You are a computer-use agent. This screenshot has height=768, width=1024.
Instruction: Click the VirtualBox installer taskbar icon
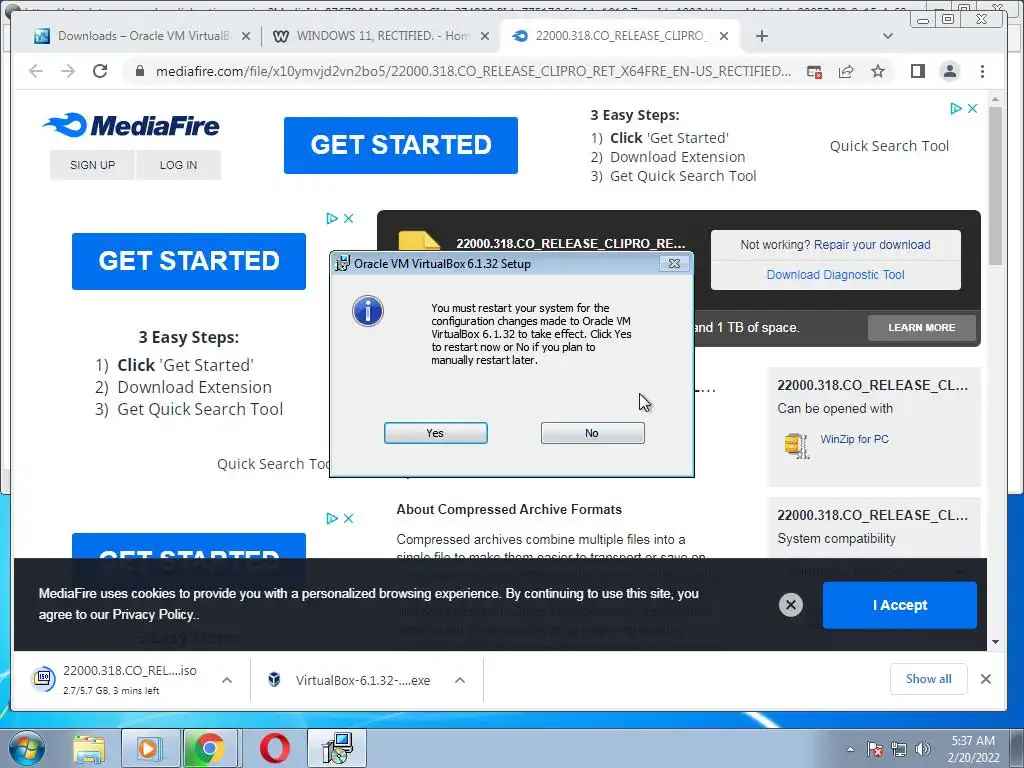tap(338, 748)
